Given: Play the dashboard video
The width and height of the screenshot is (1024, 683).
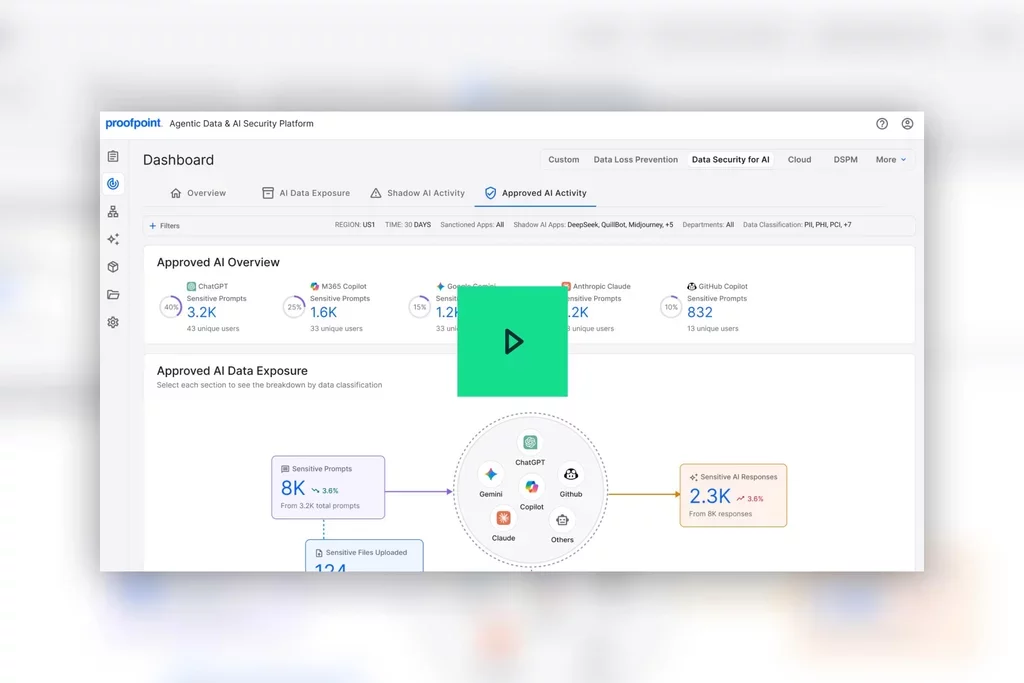Looking at the screenshot, I should (x=512, y=341).
